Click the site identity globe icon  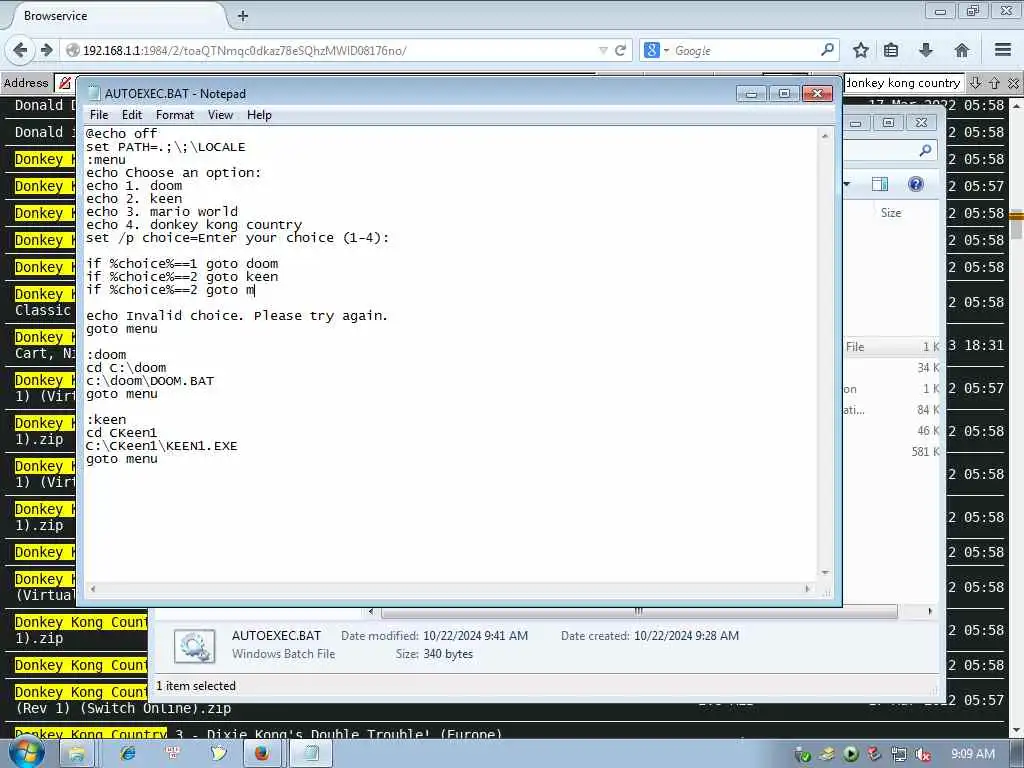click(x=72, y=50)
